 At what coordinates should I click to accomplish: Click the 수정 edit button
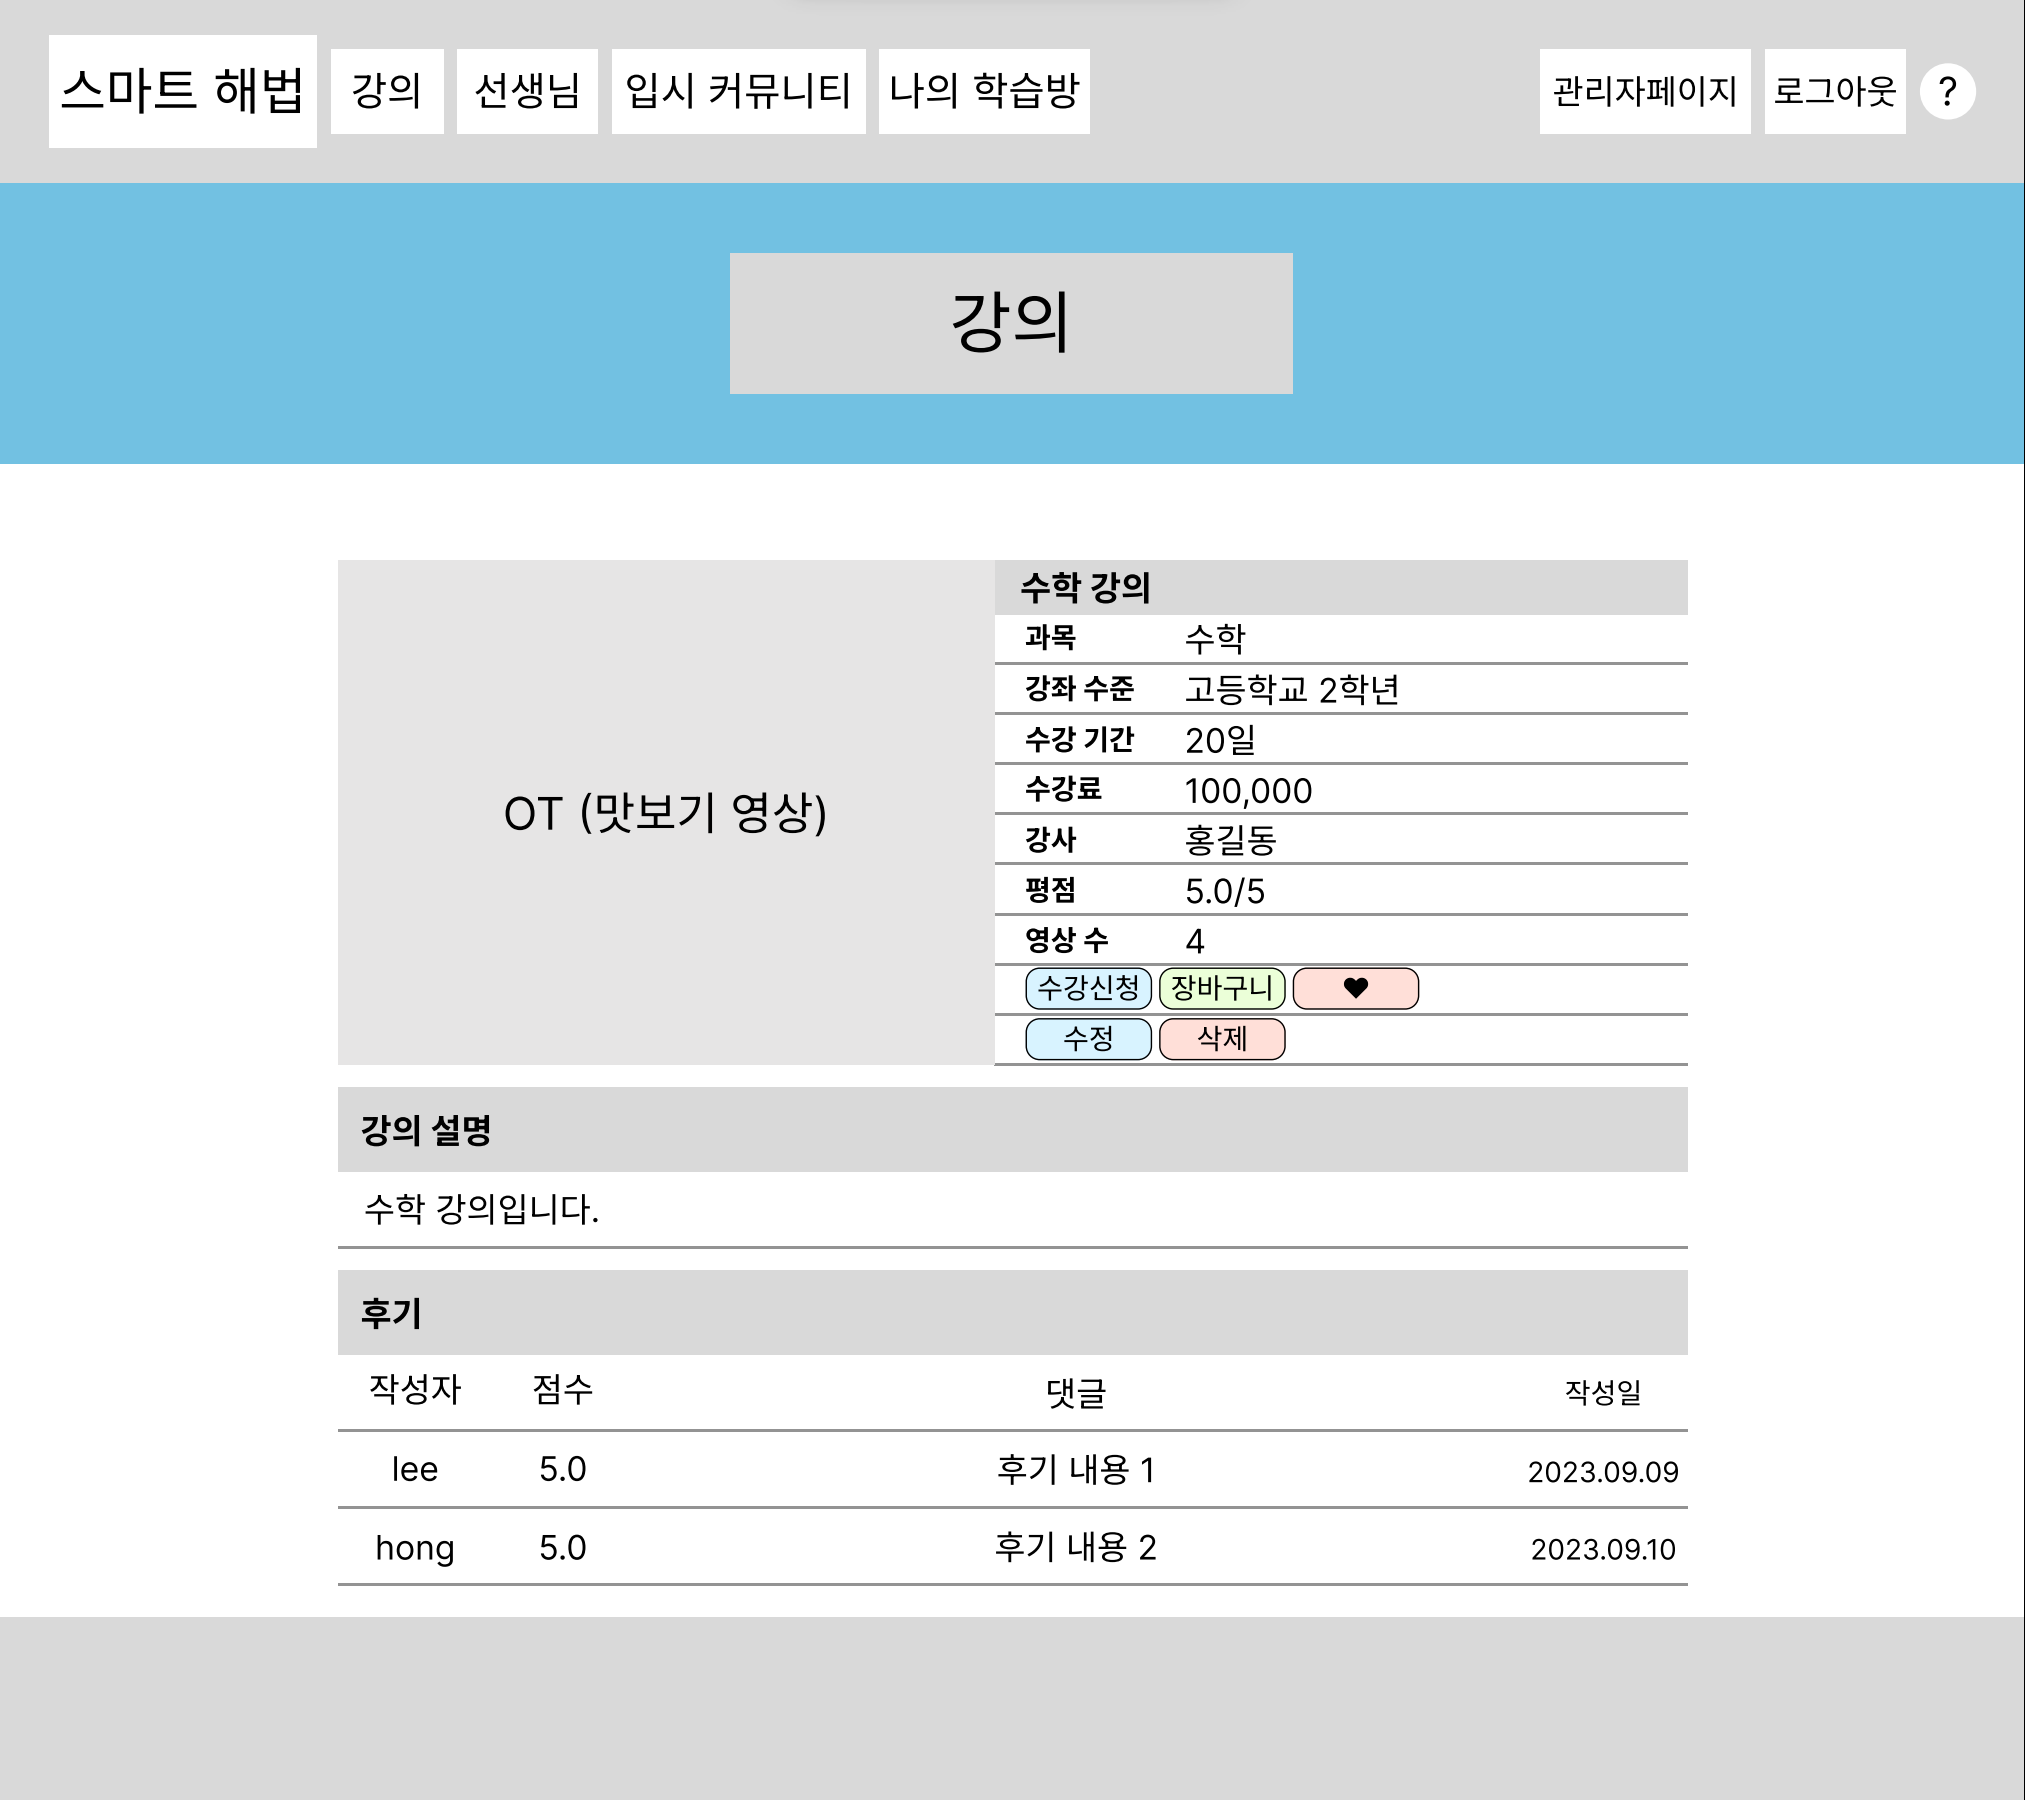click(x=1088, y=1039)
